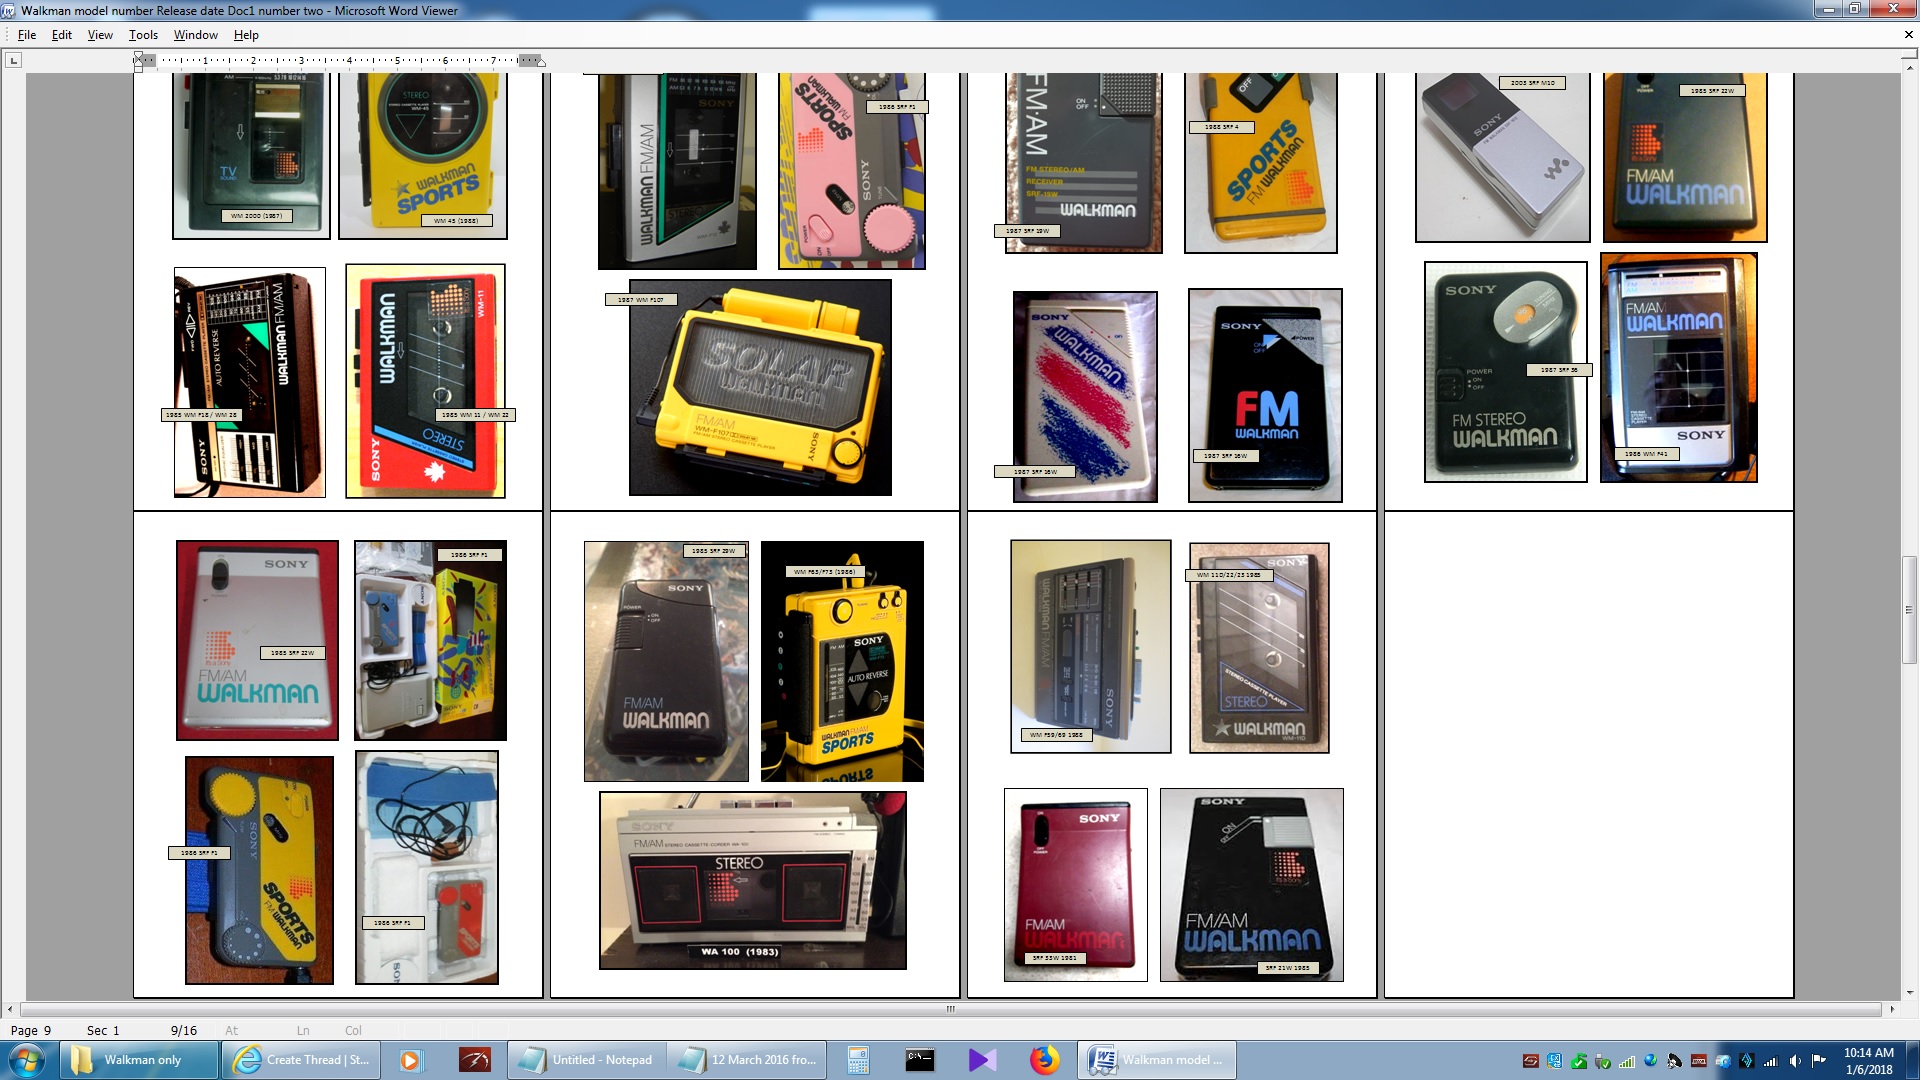Click the horizontal scrollbar left arrow
This screenshot has width=1920, height=1080.
tap(10, 1009)
